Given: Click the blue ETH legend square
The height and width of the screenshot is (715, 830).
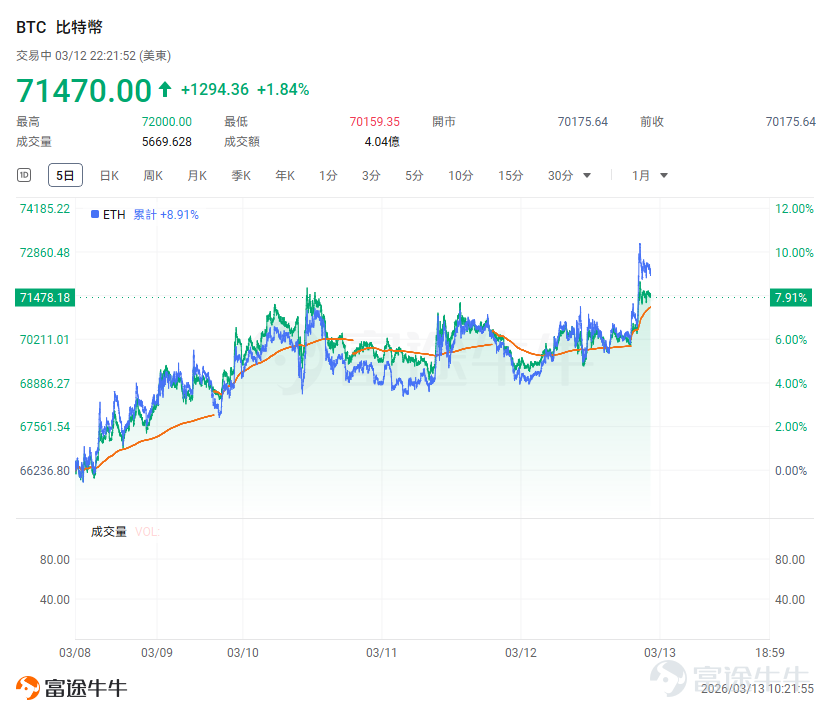Looking at the screenshot, I should (95, 214).
